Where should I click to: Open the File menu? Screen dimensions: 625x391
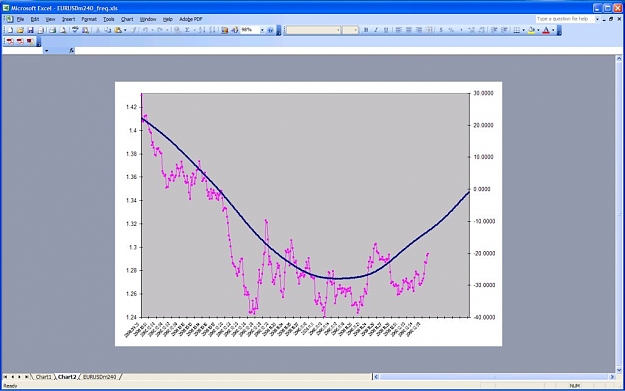[x=20, y=19]
